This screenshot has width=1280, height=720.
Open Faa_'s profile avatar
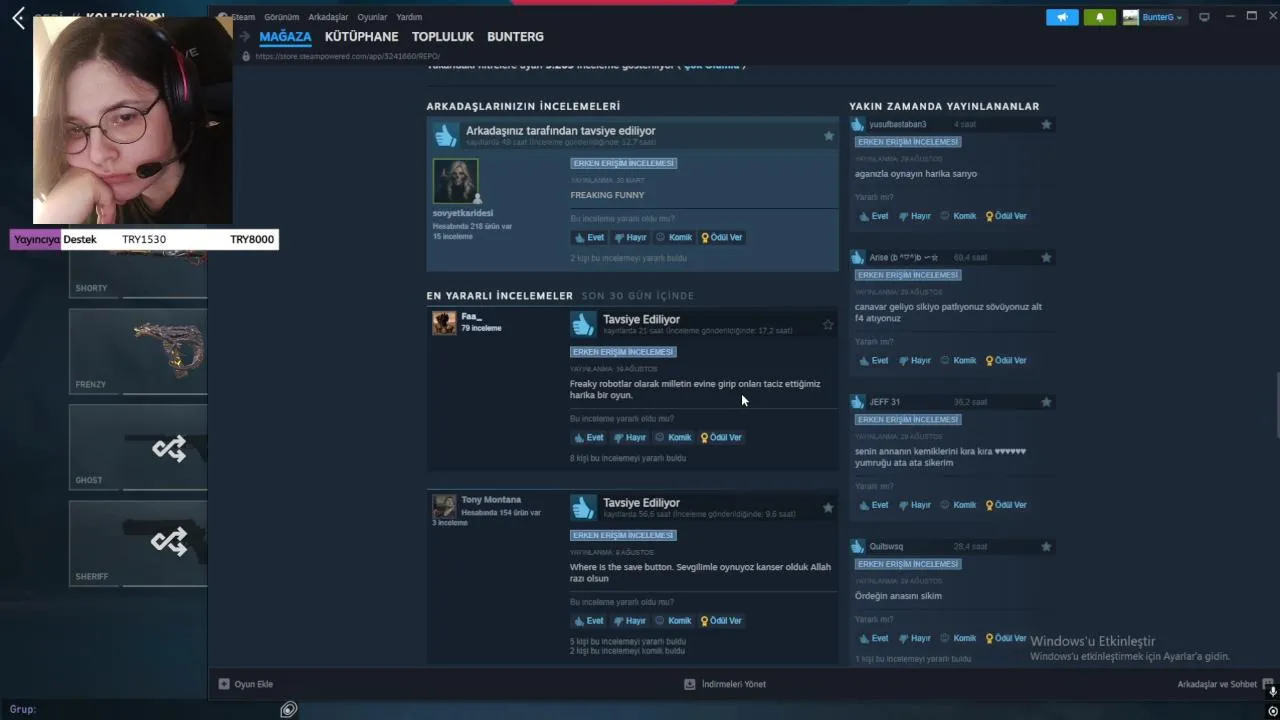click(x=444, y=322)
